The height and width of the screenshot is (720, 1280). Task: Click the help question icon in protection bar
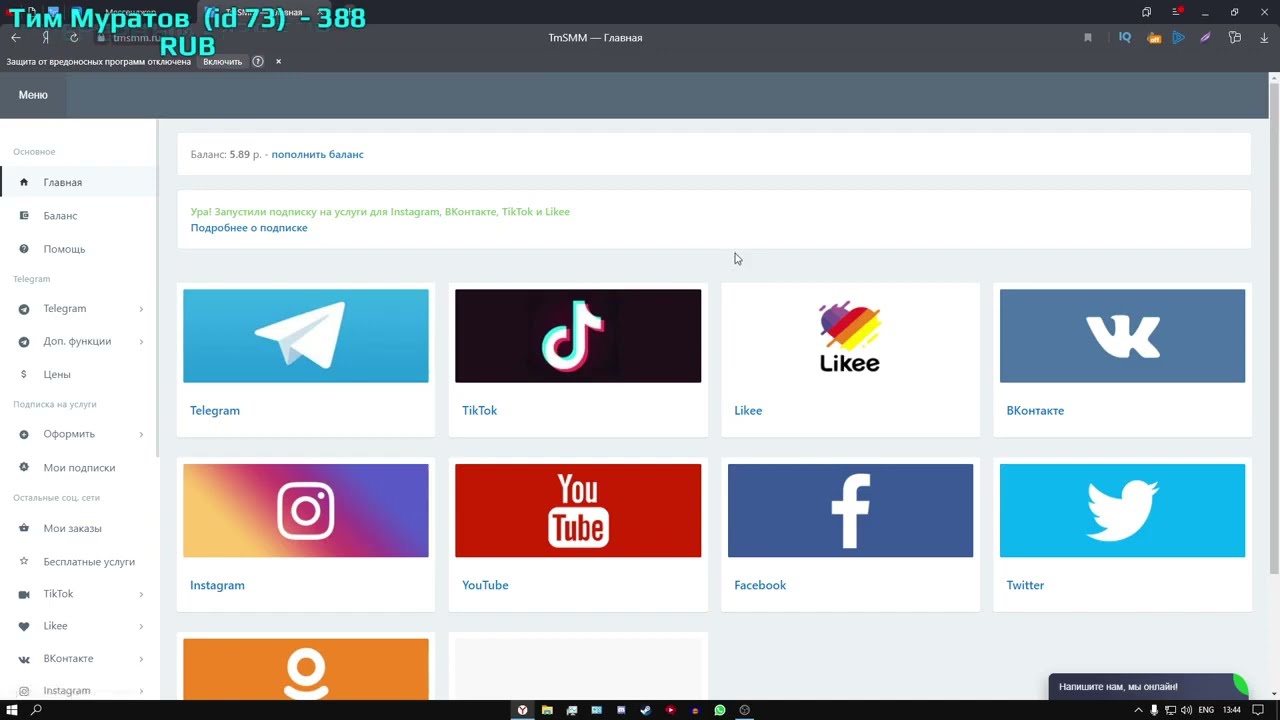point(258,62)
